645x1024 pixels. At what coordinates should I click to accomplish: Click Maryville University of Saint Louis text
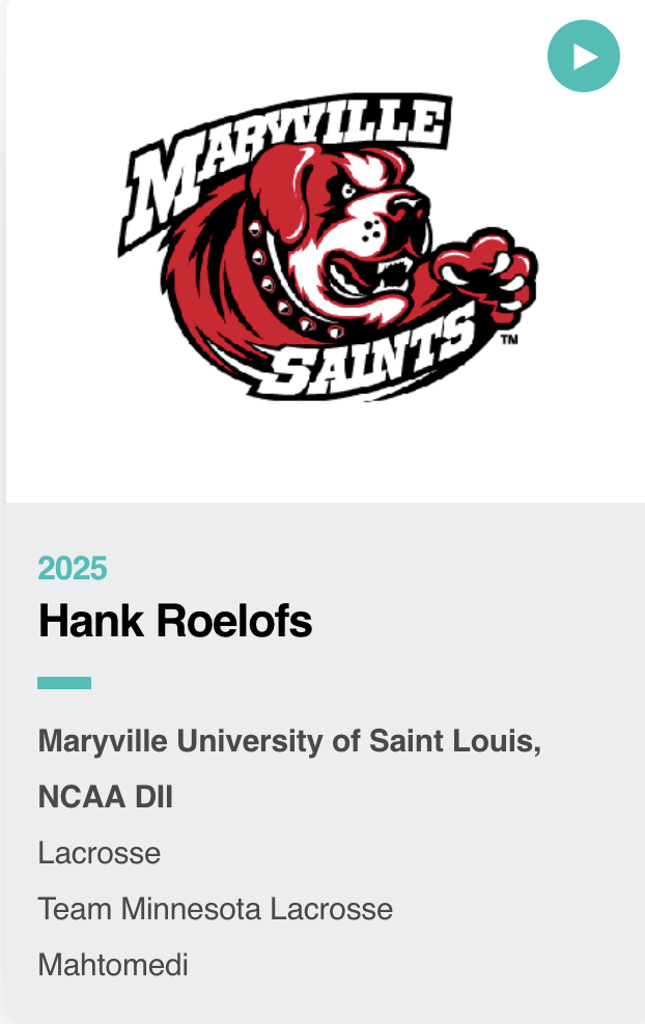[290, 742]
